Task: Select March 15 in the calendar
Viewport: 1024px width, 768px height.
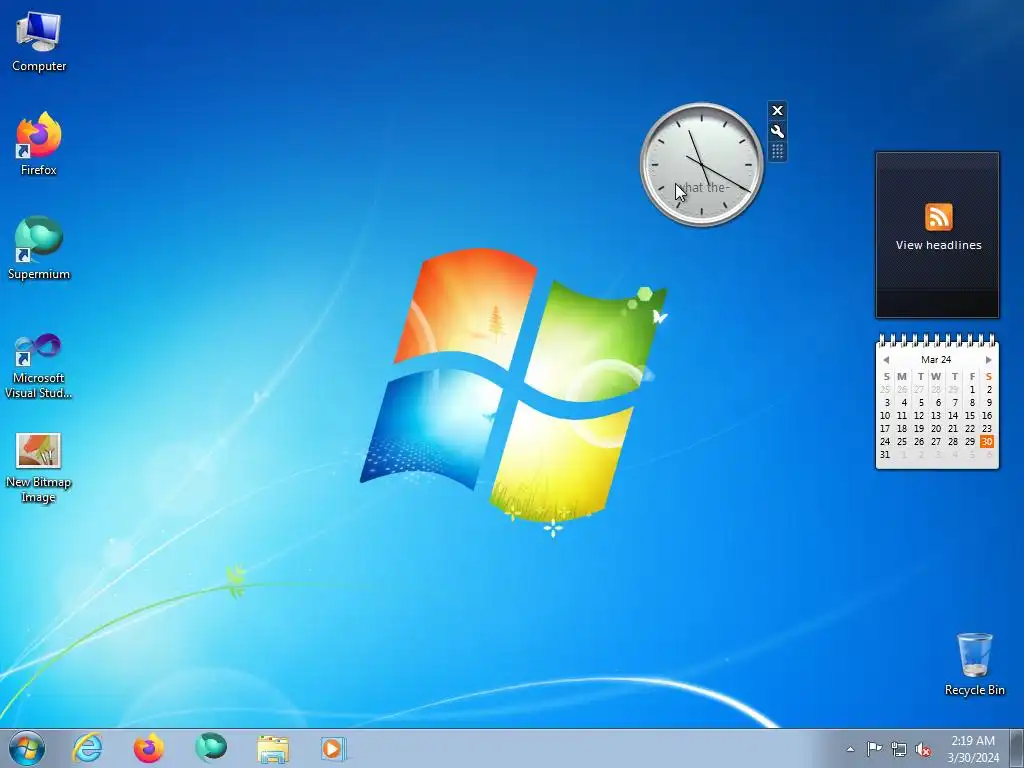Action: tap(970, 415)
